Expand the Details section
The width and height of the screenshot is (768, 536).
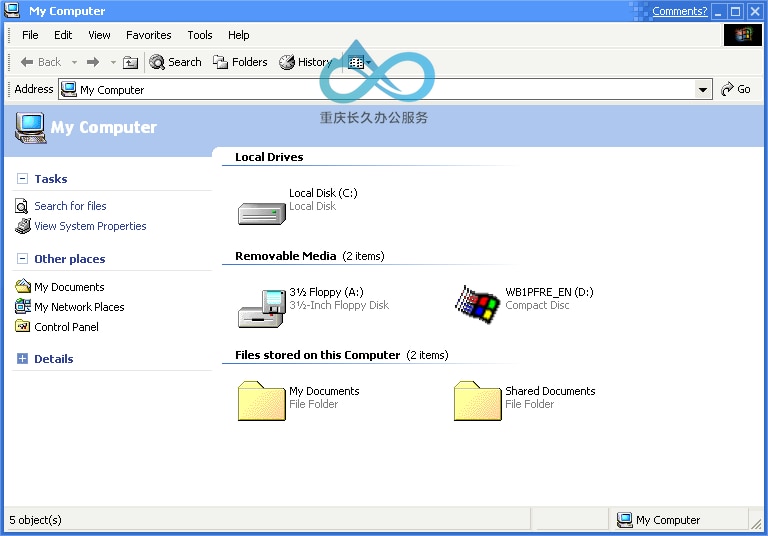(23, 359)
